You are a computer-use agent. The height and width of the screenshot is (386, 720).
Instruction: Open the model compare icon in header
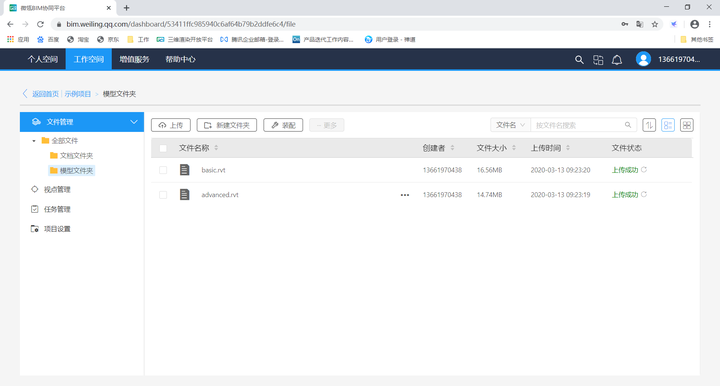coord(598,60)
